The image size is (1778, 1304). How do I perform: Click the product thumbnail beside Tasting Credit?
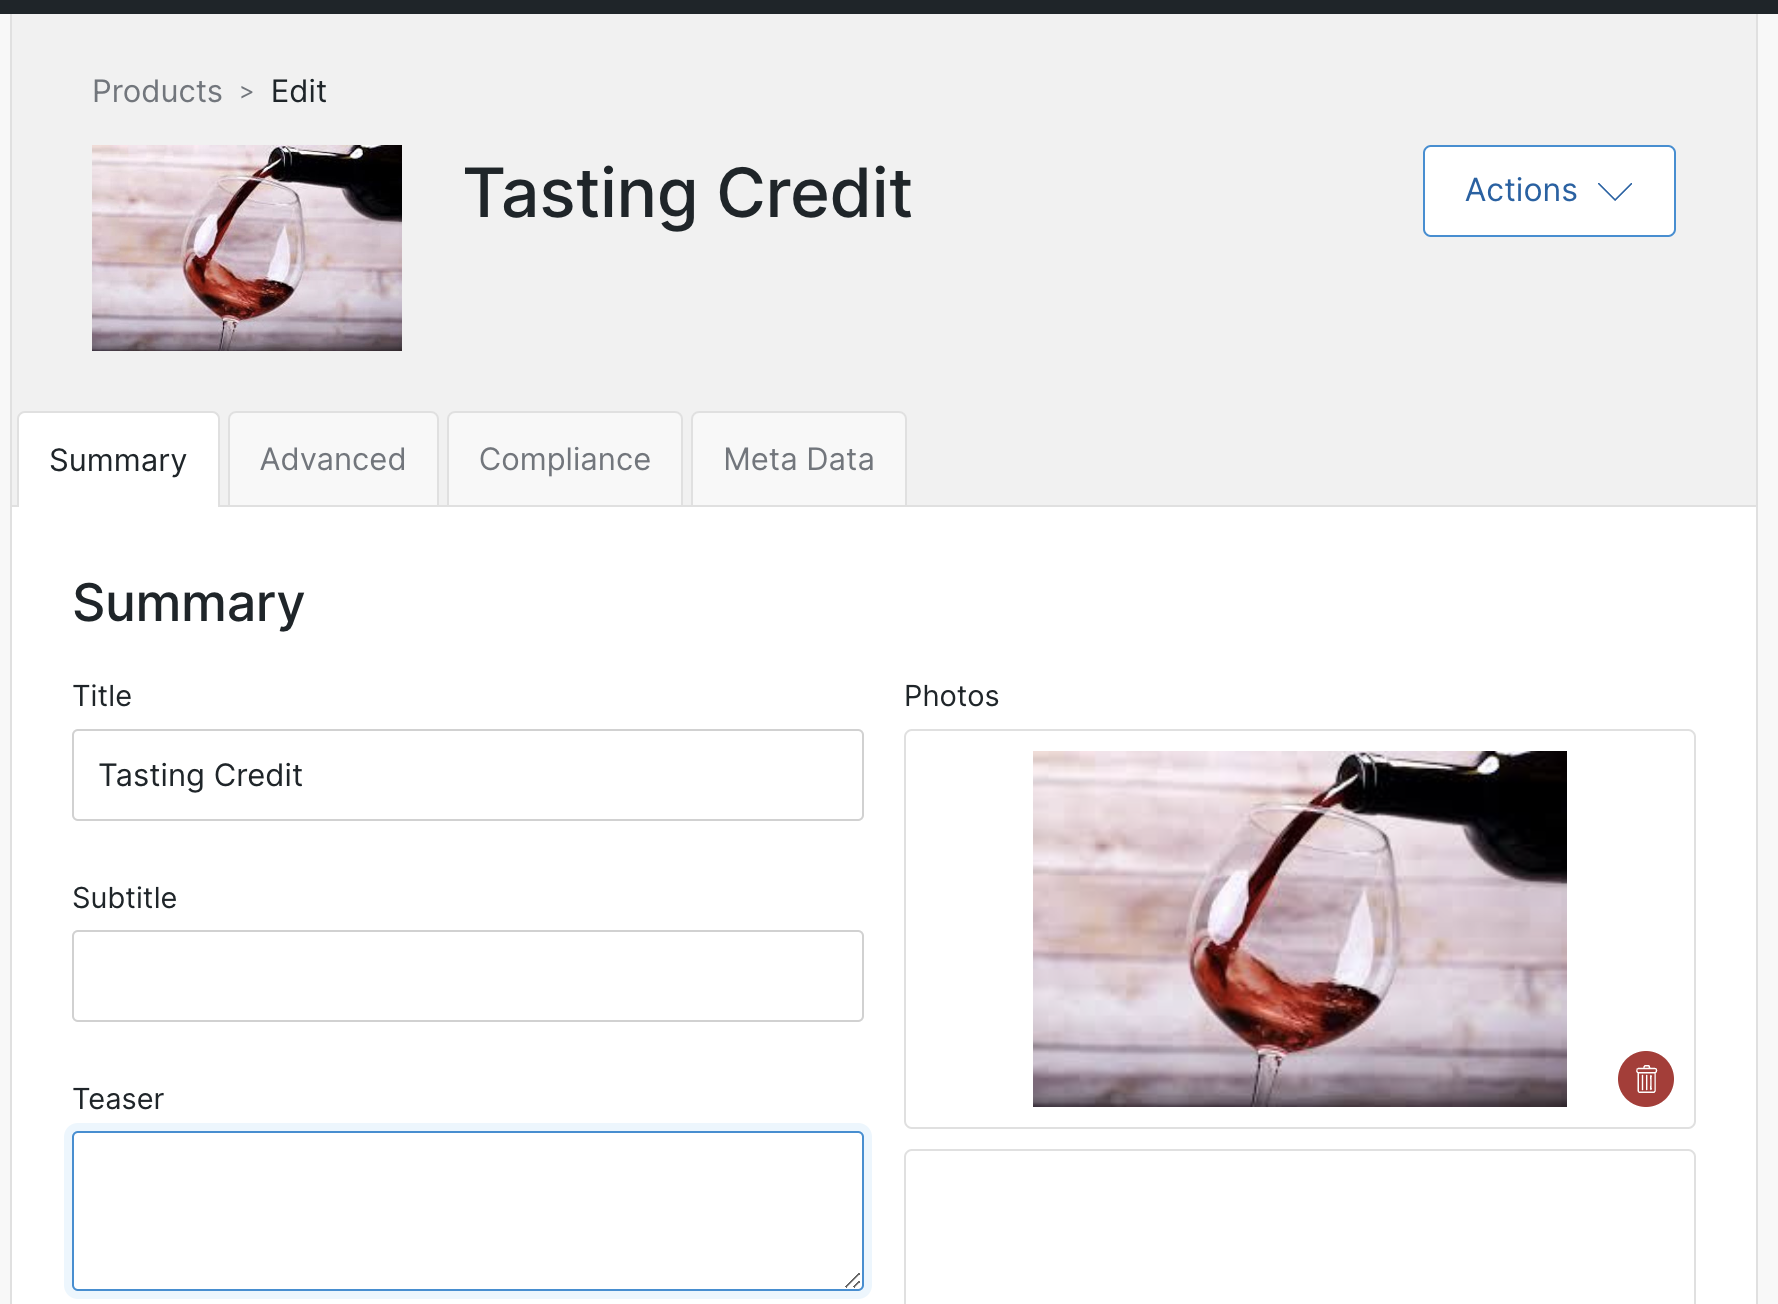[x=246, y=248]
